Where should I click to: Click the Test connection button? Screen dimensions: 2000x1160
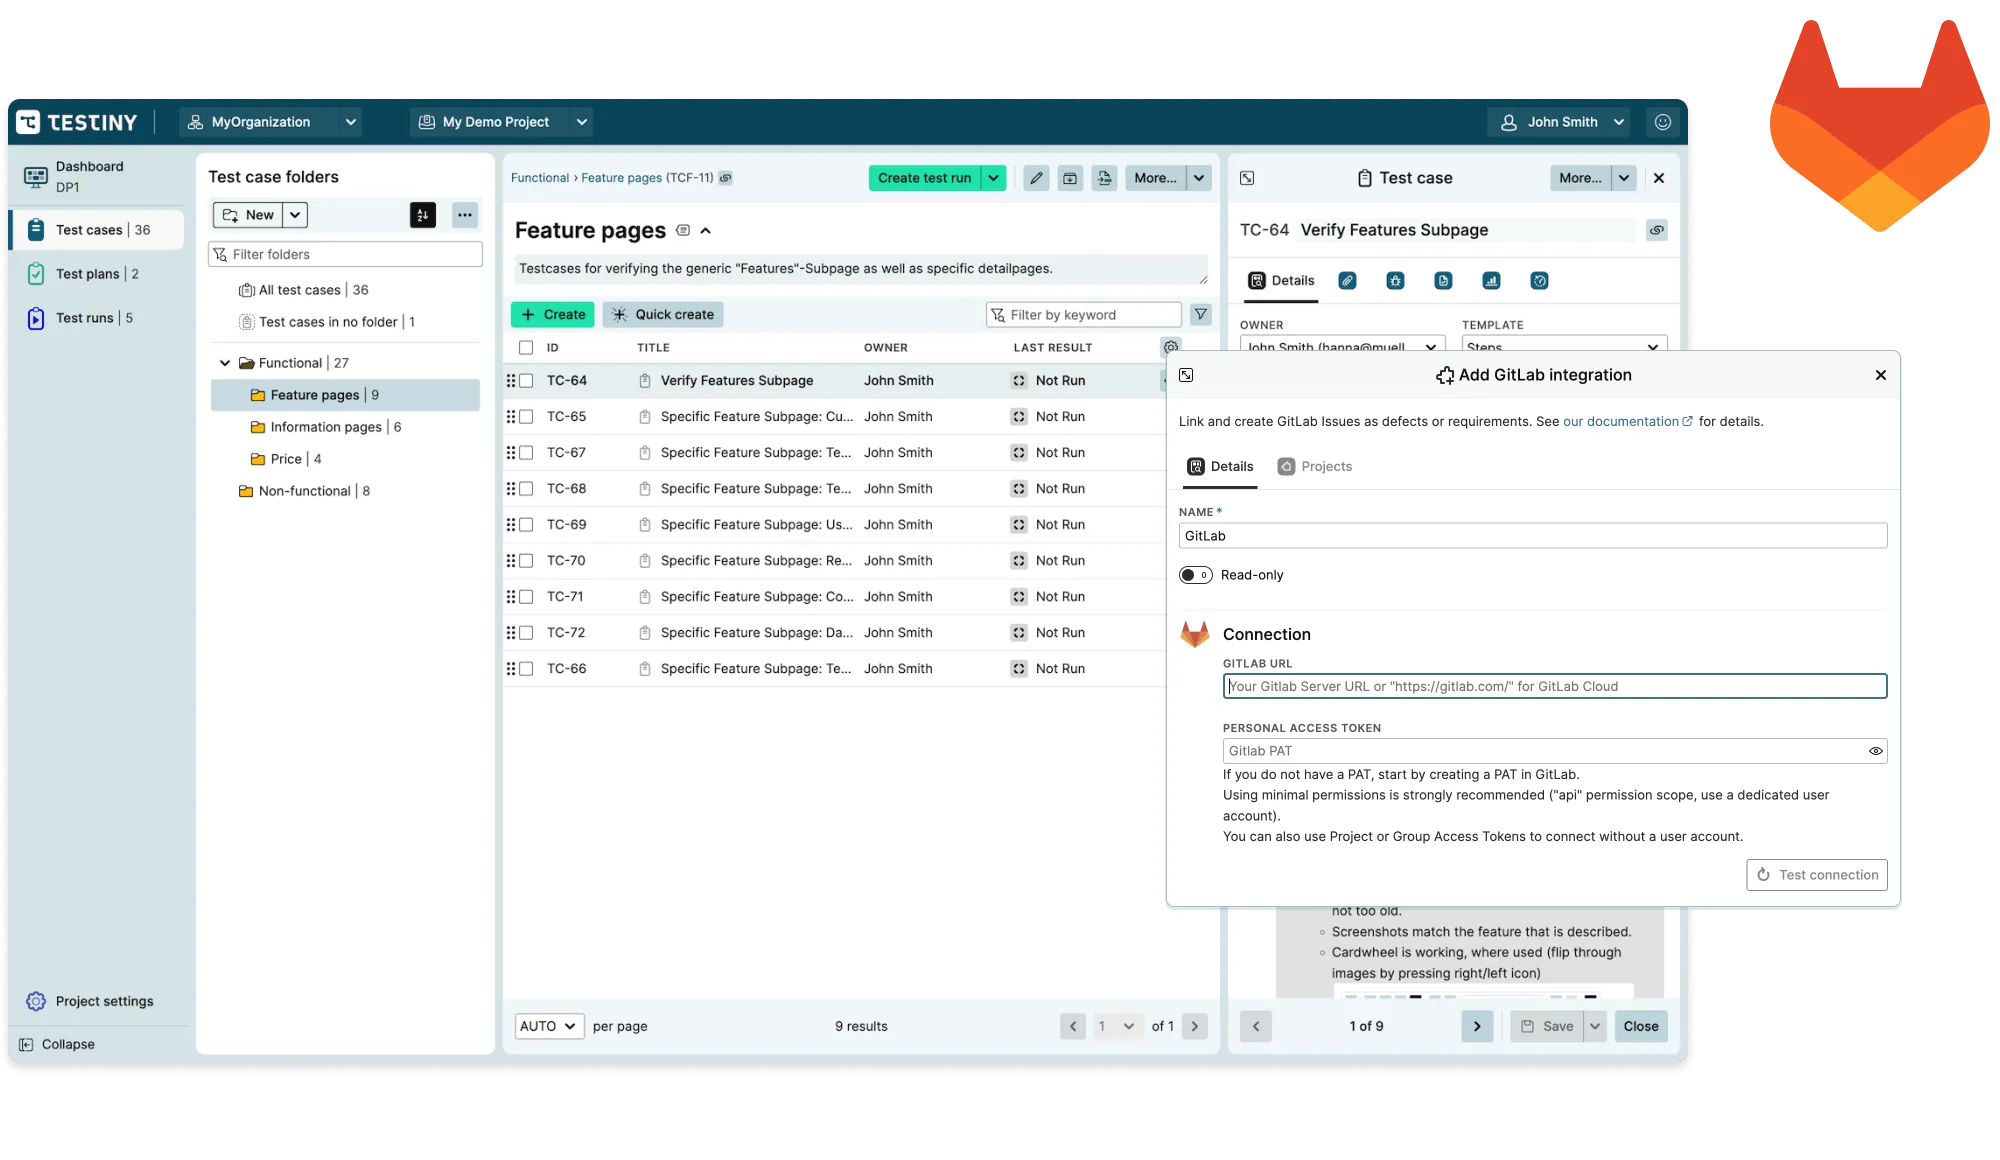1817,875
